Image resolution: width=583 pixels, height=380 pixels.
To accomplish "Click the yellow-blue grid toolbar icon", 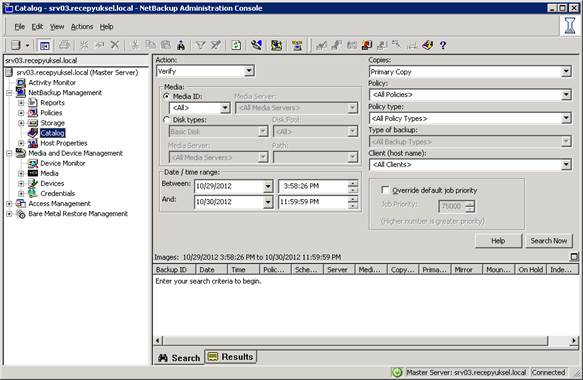I will point(276,45).
